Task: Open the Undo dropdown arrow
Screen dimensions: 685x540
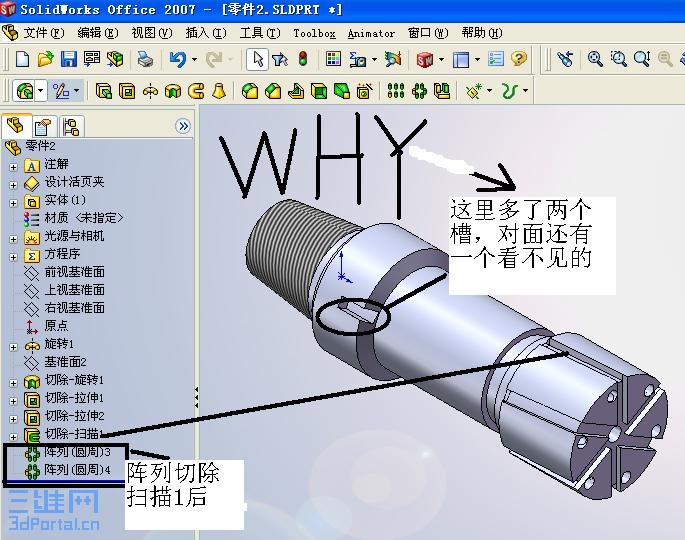Action: tap(194, 59)
